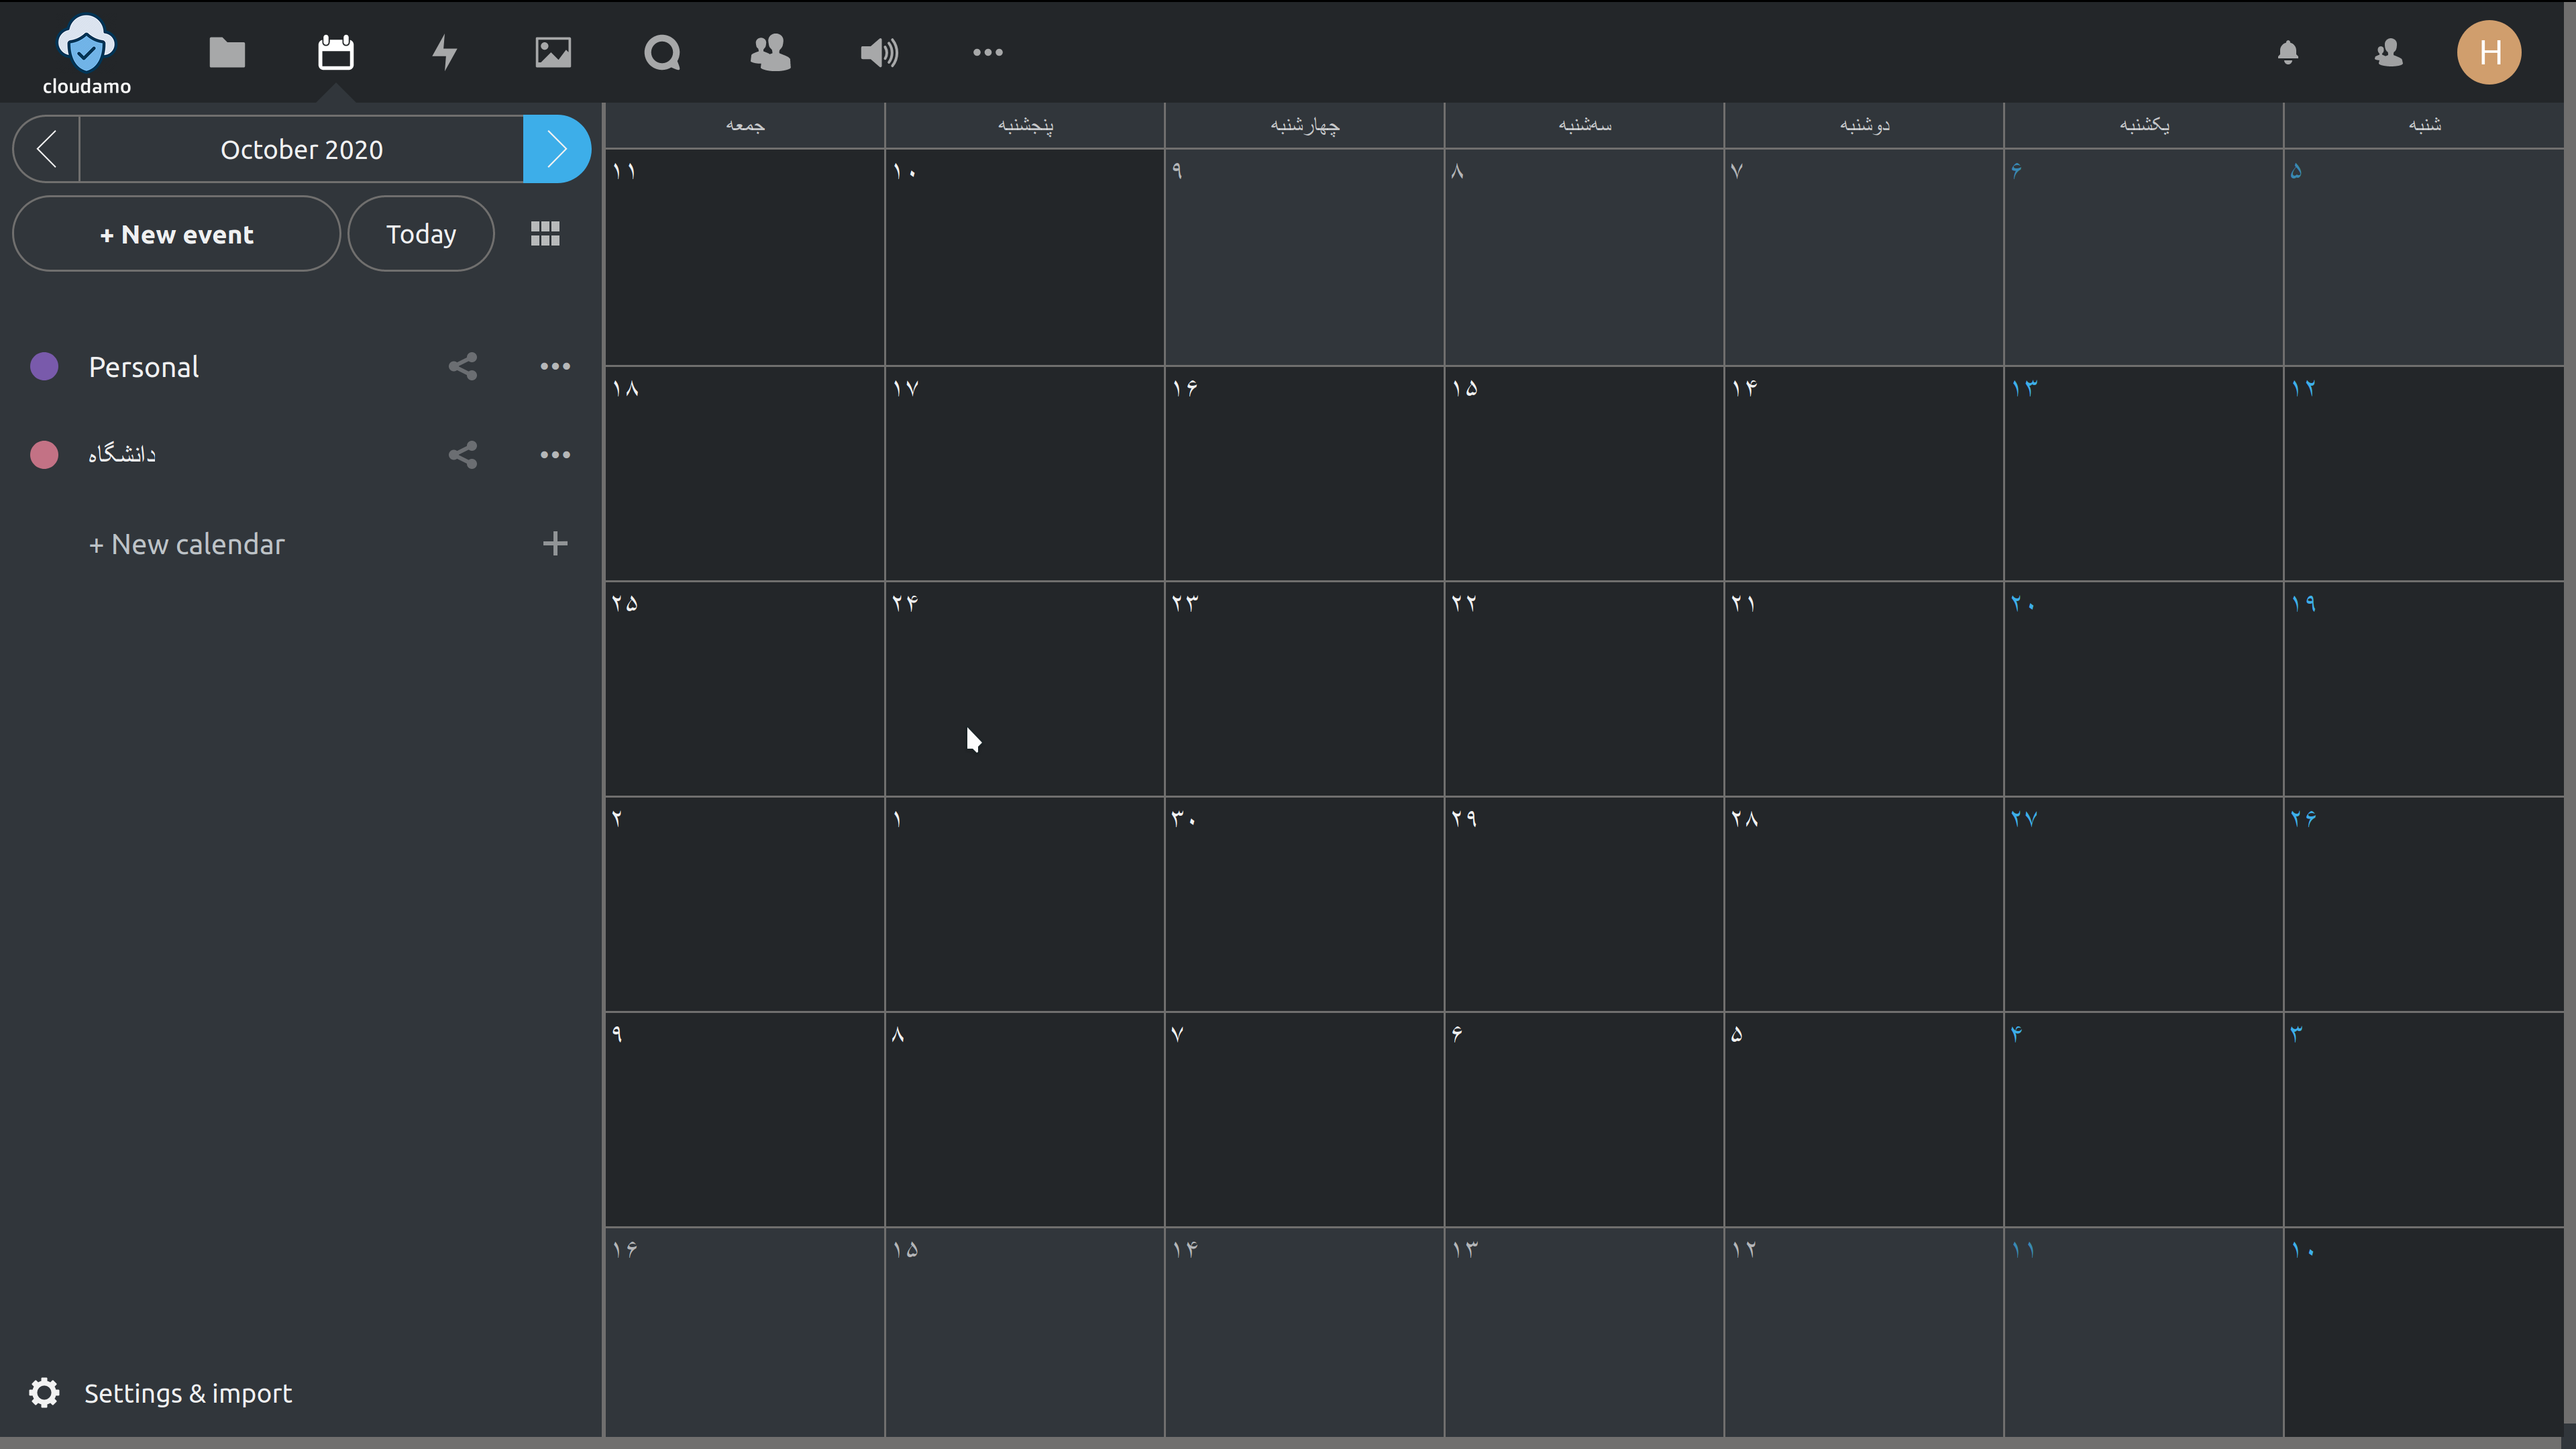Select blue day ۲۰ cell
2576x1449 pixels.
pyautogui.click(x=2144, y=689)
